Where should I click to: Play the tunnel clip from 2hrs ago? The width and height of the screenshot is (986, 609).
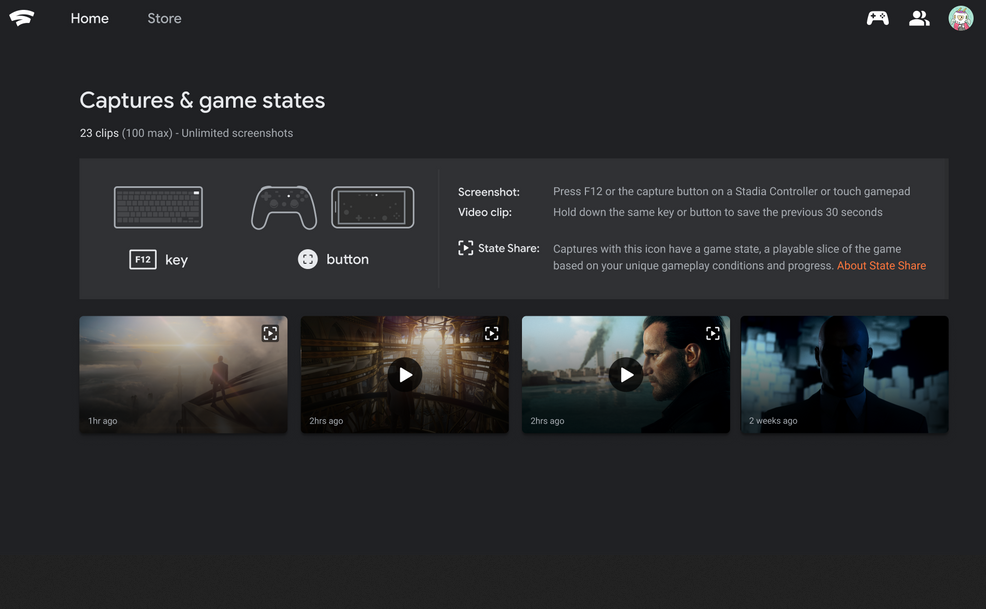click(405, 375)
